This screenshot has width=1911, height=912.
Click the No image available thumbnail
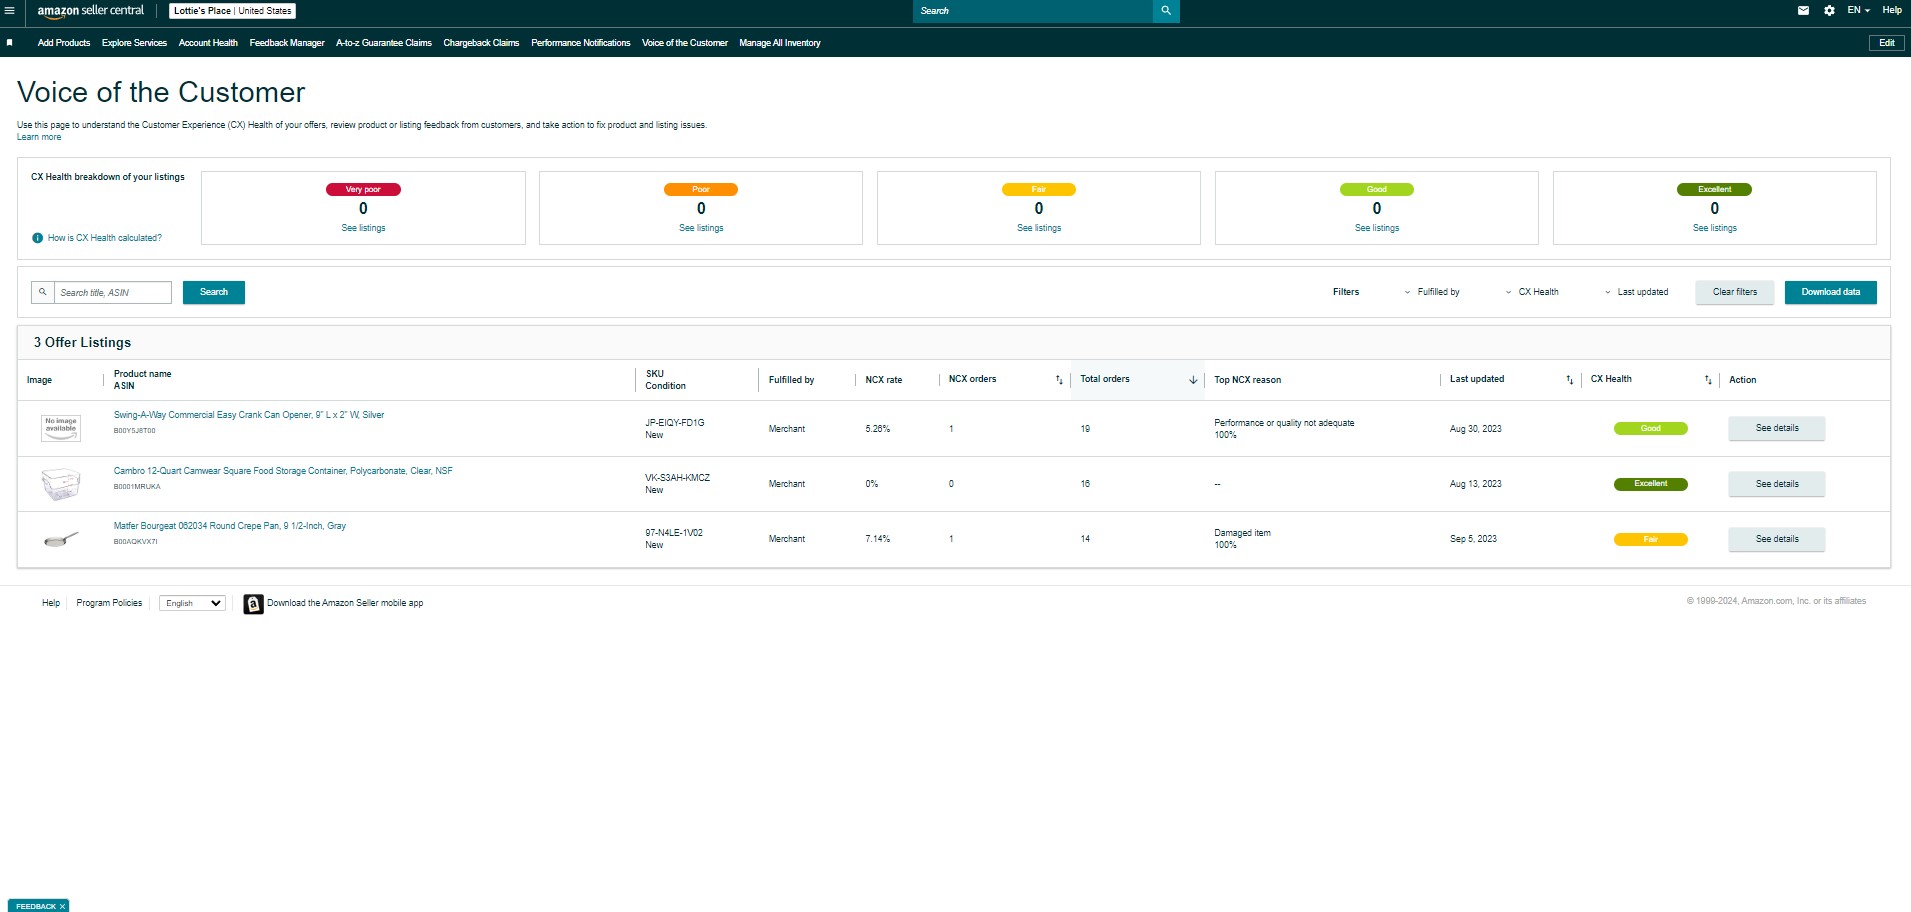61,428
